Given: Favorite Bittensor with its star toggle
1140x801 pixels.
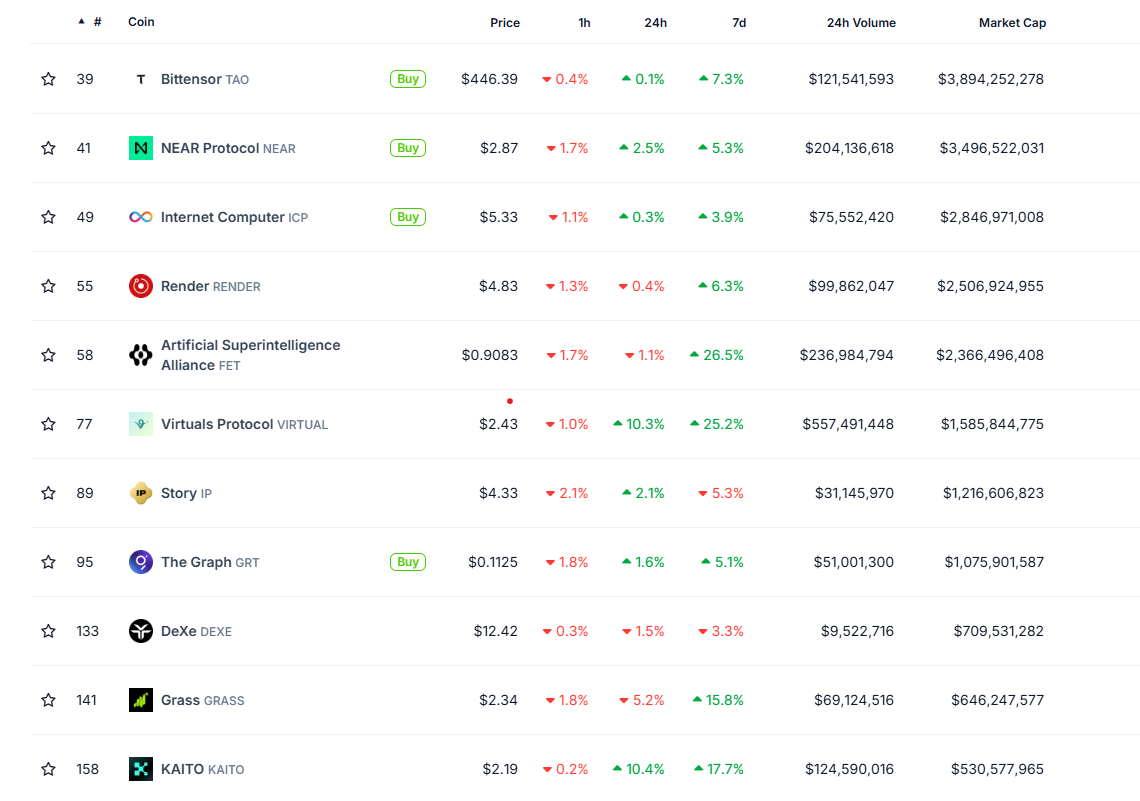Looking at the screenshot, I should coord(49,79).
